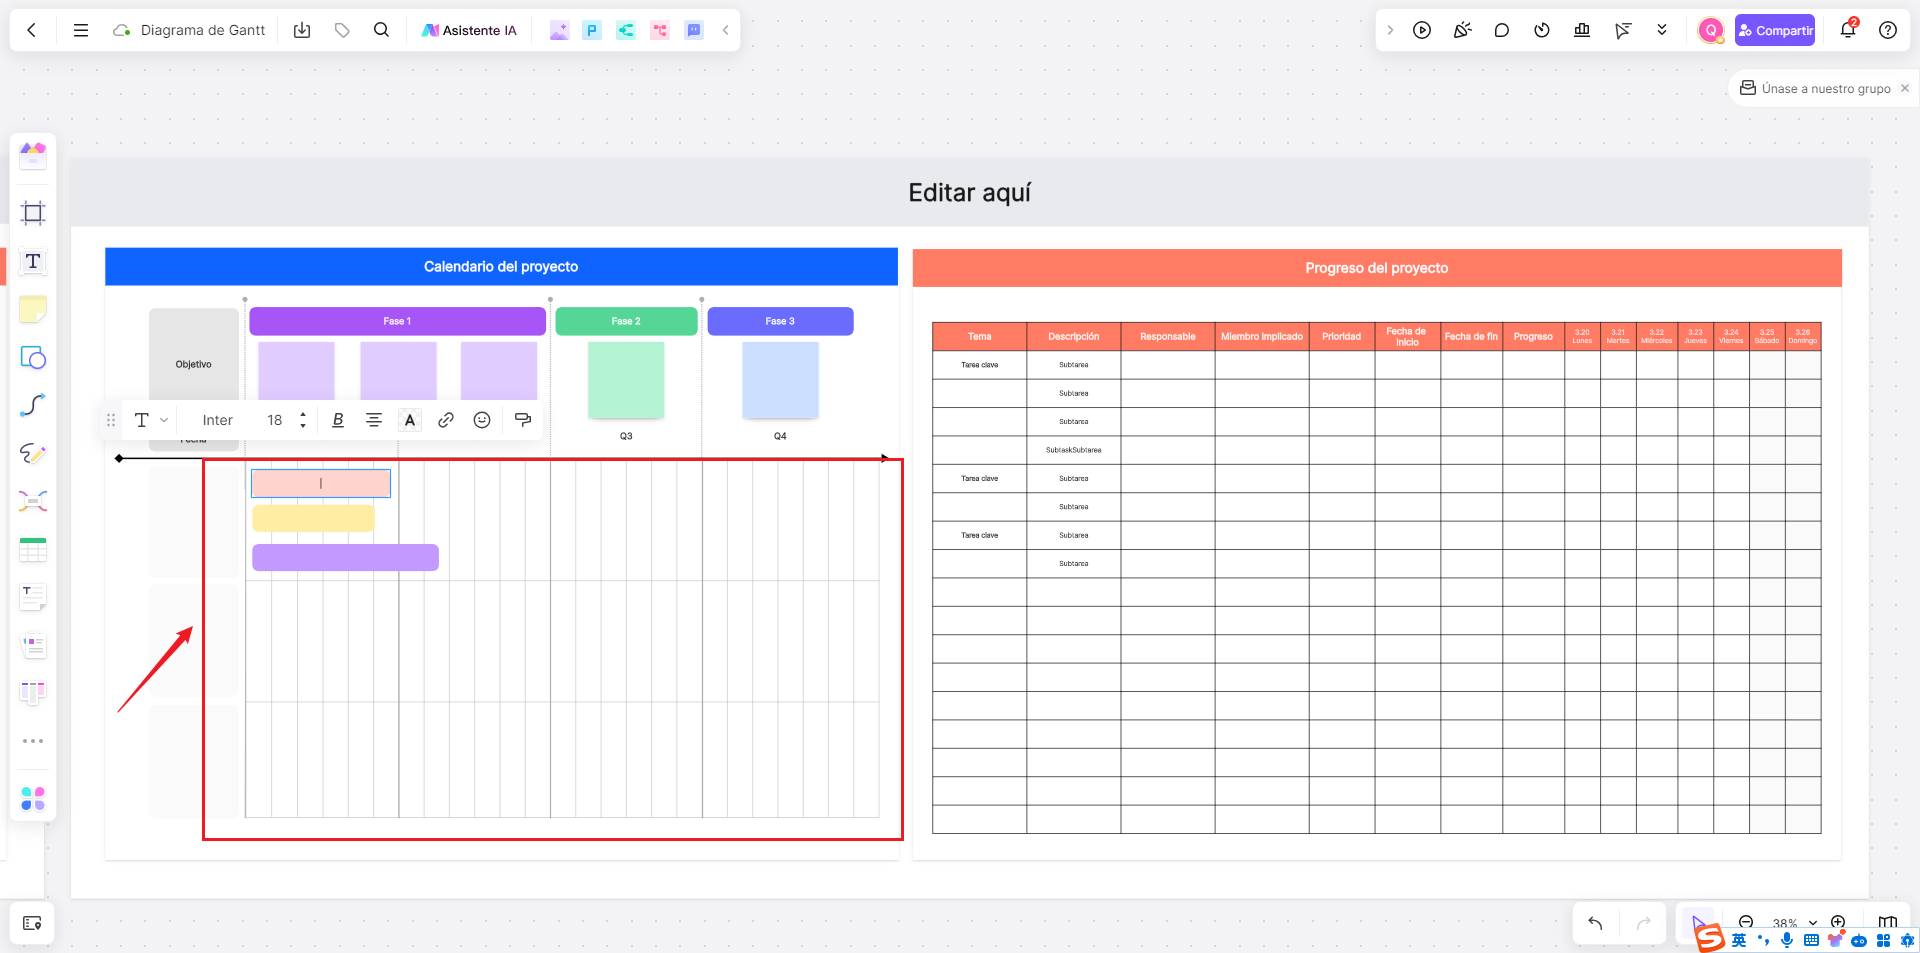Click the font size 18 field
The image size is (1920, 953).
click(x=275, y=420)
